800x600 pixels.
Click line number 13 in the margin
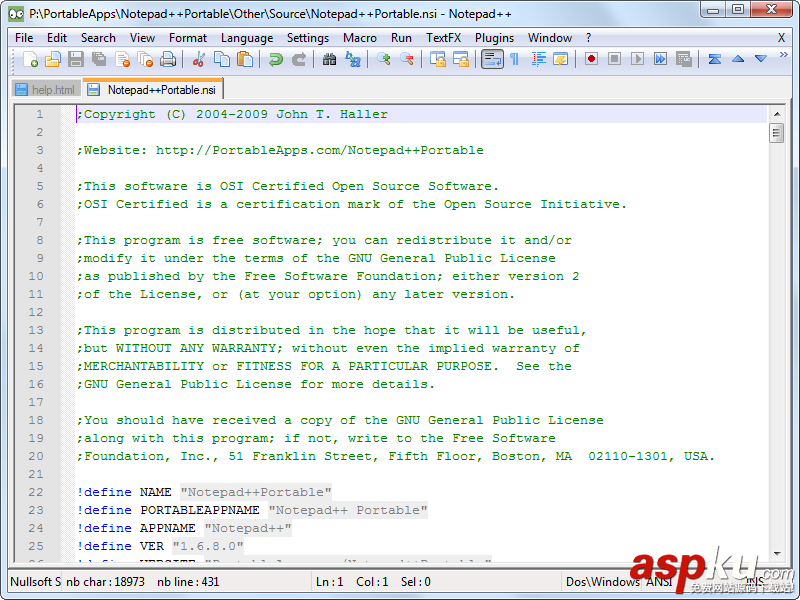(x=36, y=330)
